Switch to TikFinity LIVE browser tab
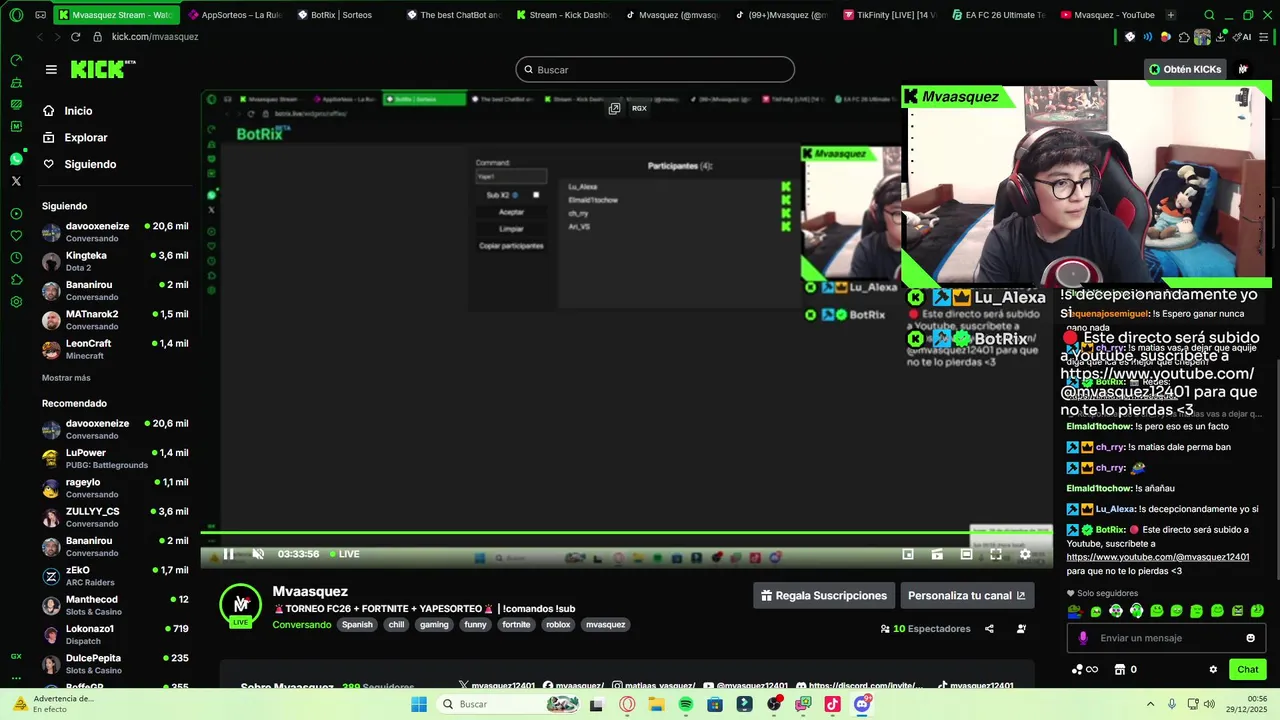 point(889,15)
